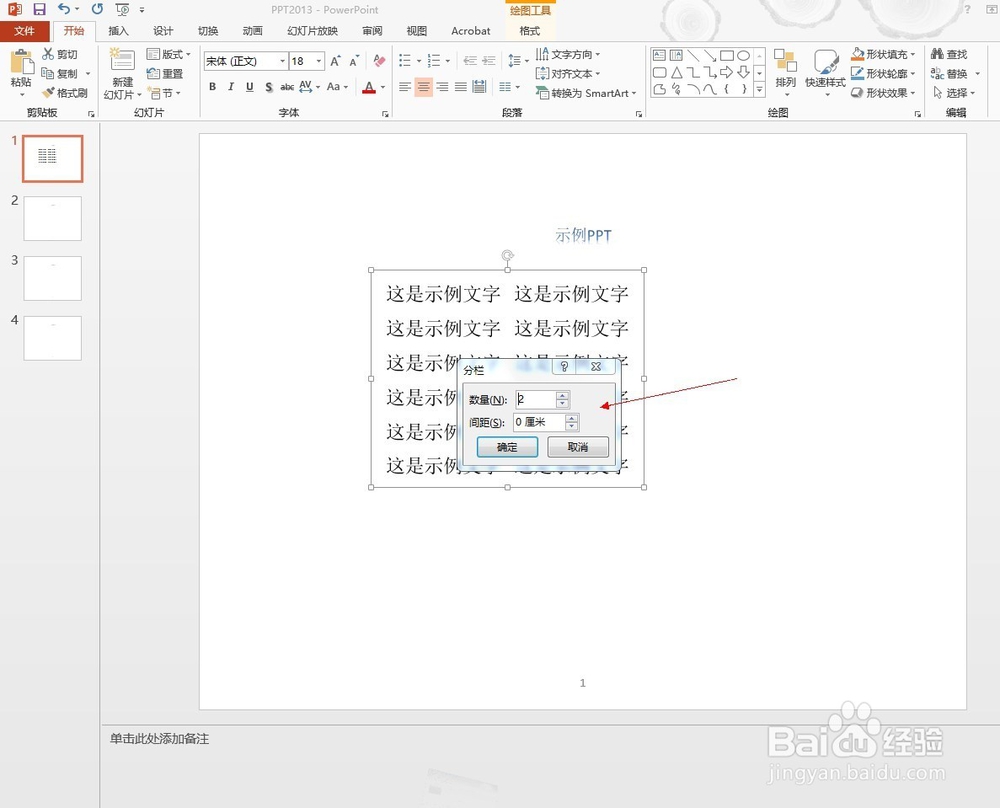Increase font size with the large A icon
1000x808 pixels.
(x=335, y=61)
